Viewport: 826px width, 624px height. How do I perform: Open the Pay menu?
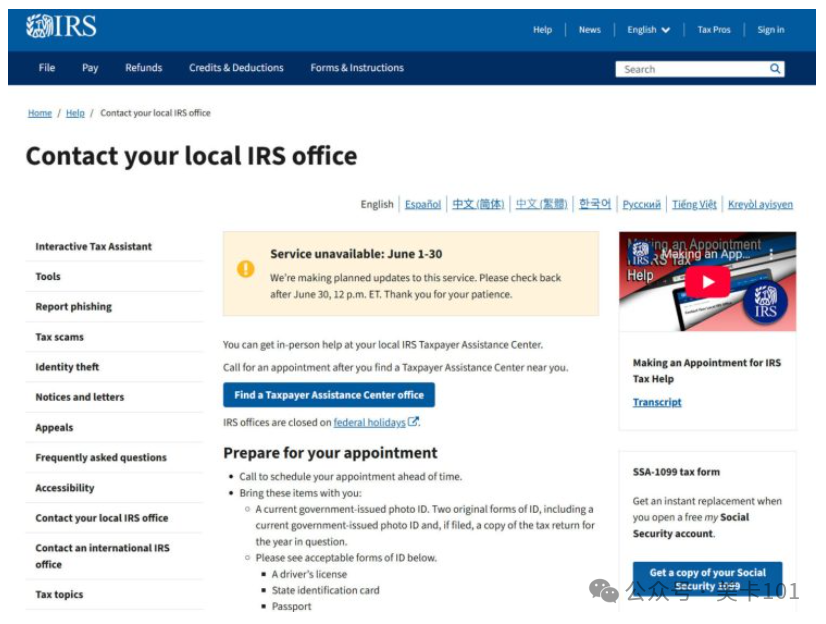(90, 67)
